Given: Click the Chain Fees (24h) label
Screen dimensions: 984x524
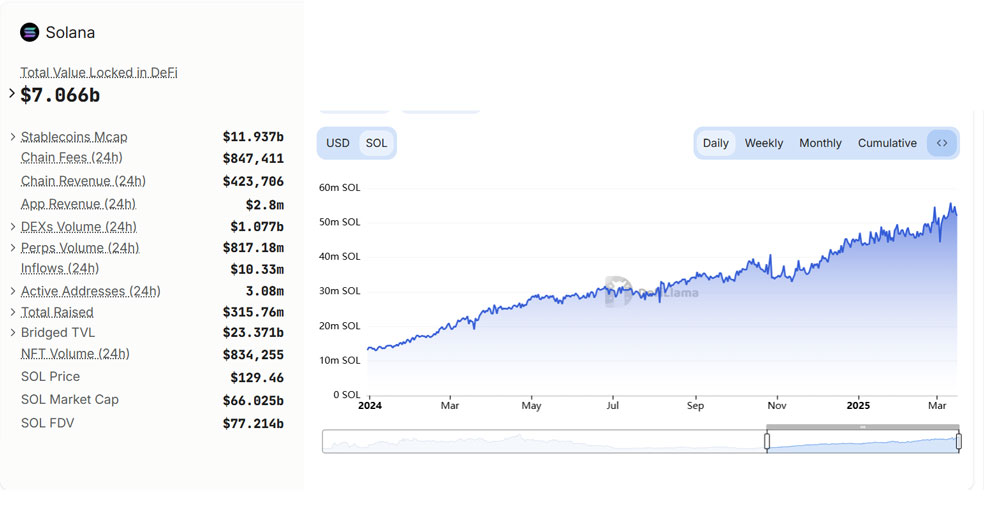Looking at the screenshot, I should pos(72,158).
